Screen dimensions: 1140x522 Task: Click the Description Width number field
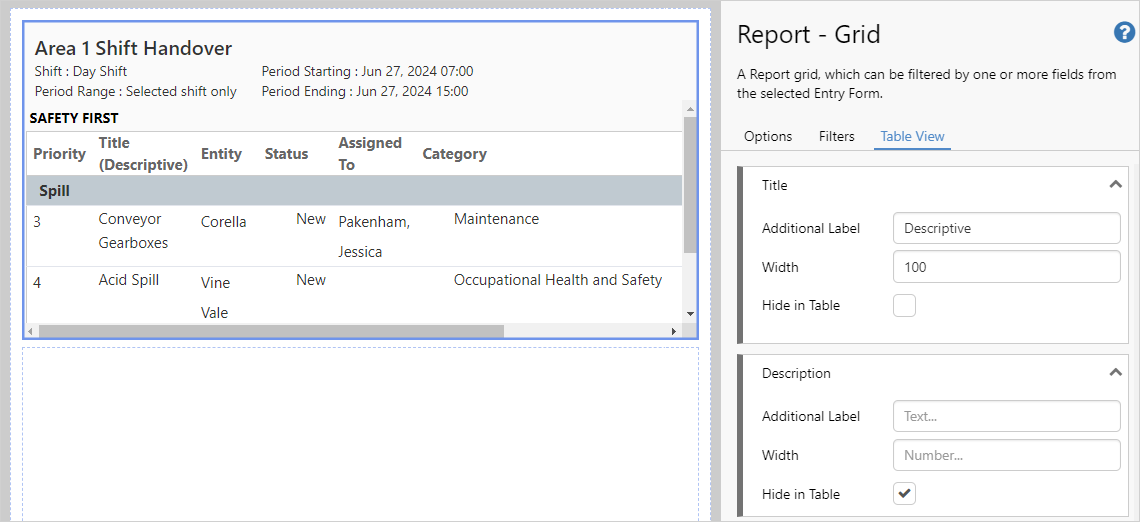click(1006, 455)
